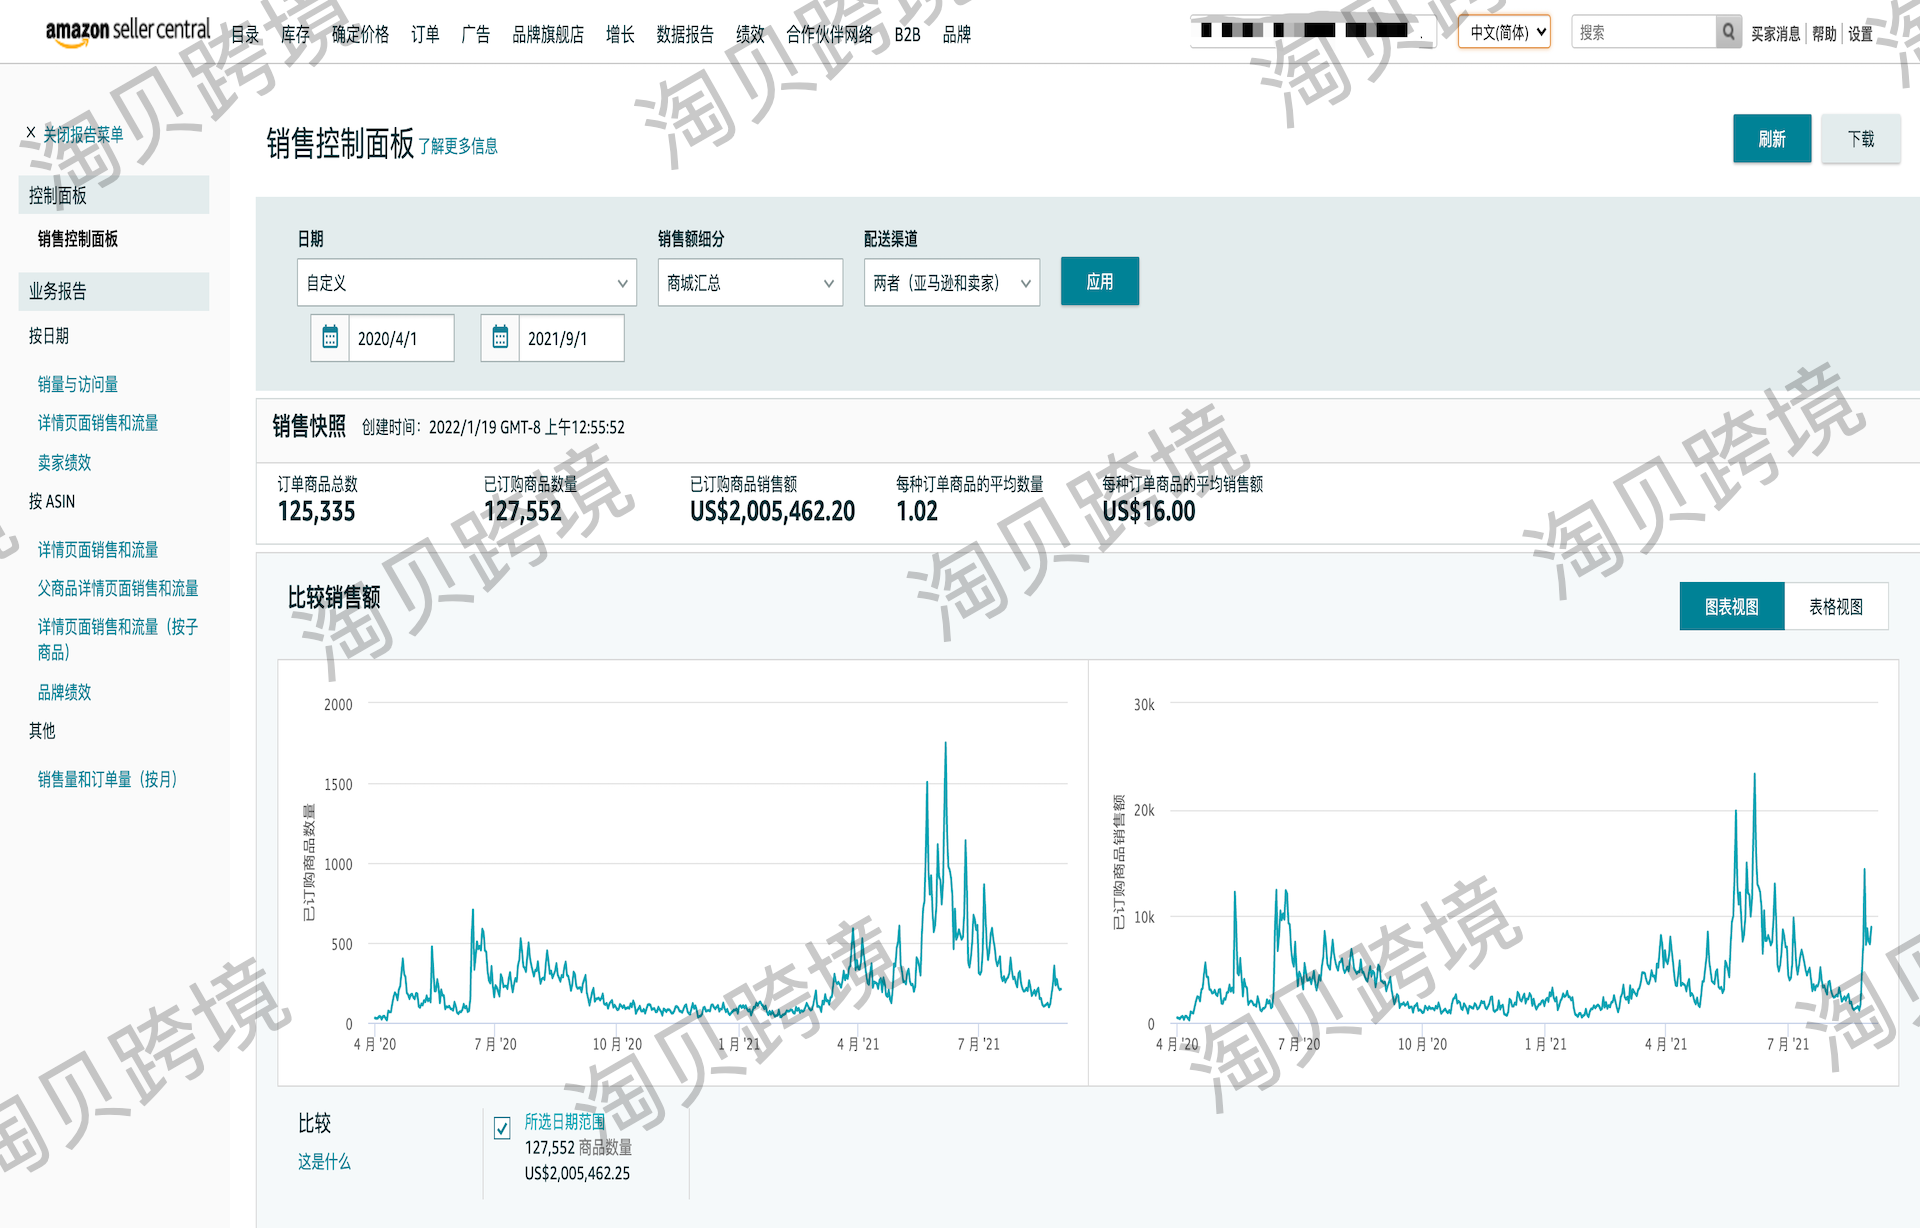Screen dimensions: 1920x1228
Task: Close the report menu via X icon
Action: [30, 133]
